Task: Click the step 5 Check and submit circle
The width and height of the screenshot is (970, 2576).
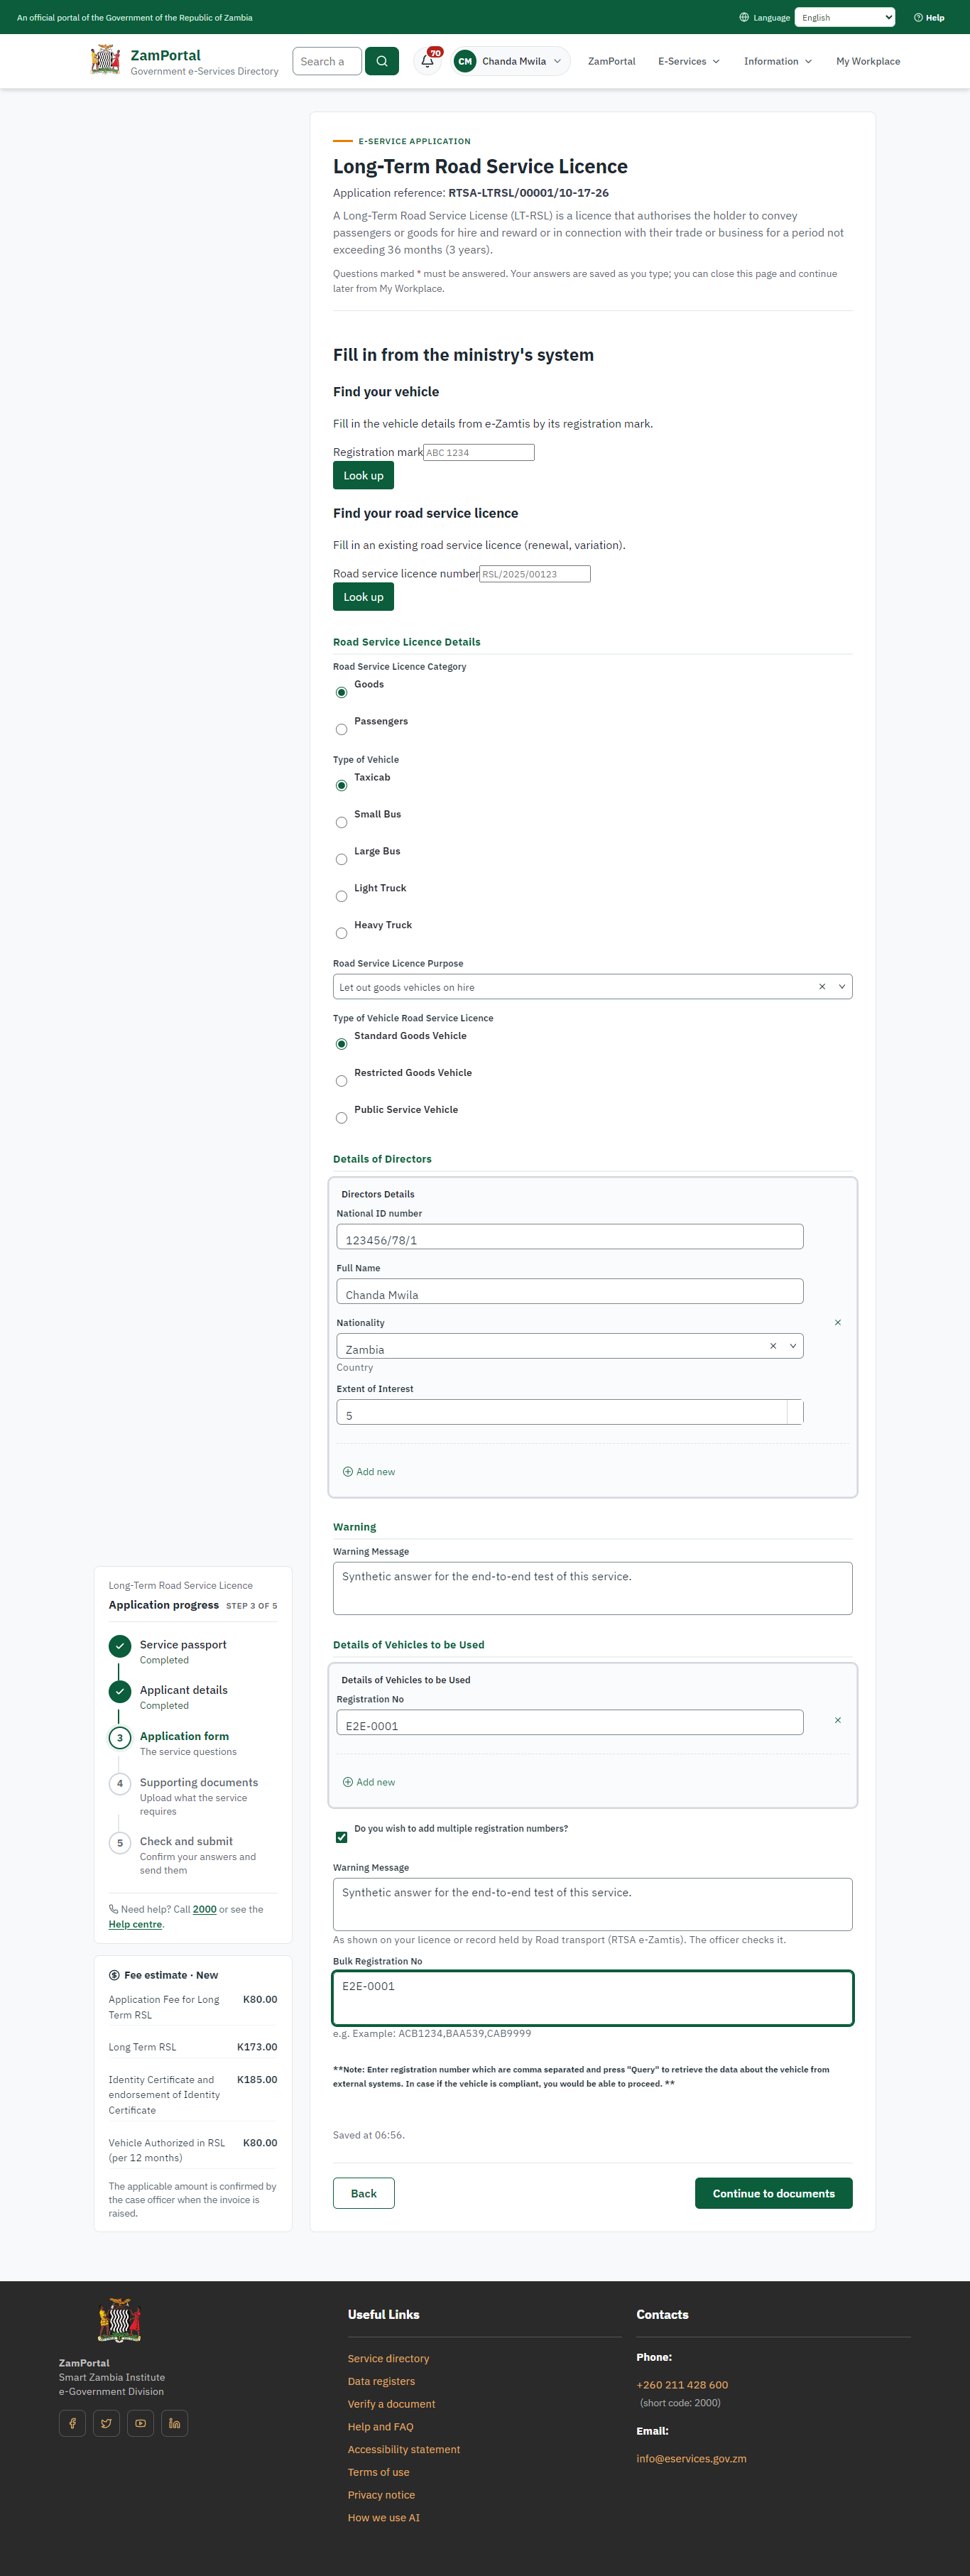Action: 120,1843
